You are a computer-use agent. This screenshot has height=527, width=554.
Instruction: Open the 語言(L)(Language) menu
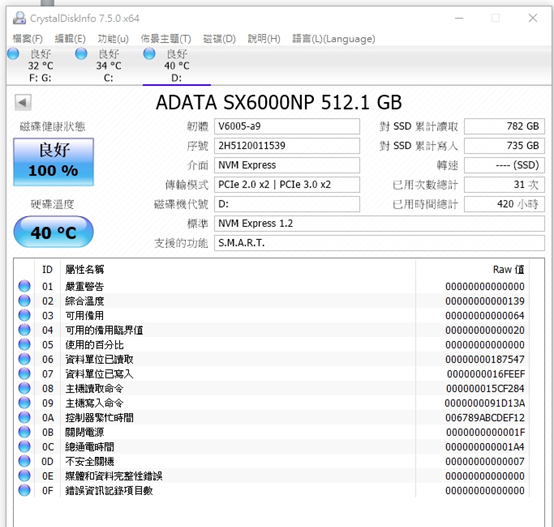pyautogui.click(x=334, y=39)
